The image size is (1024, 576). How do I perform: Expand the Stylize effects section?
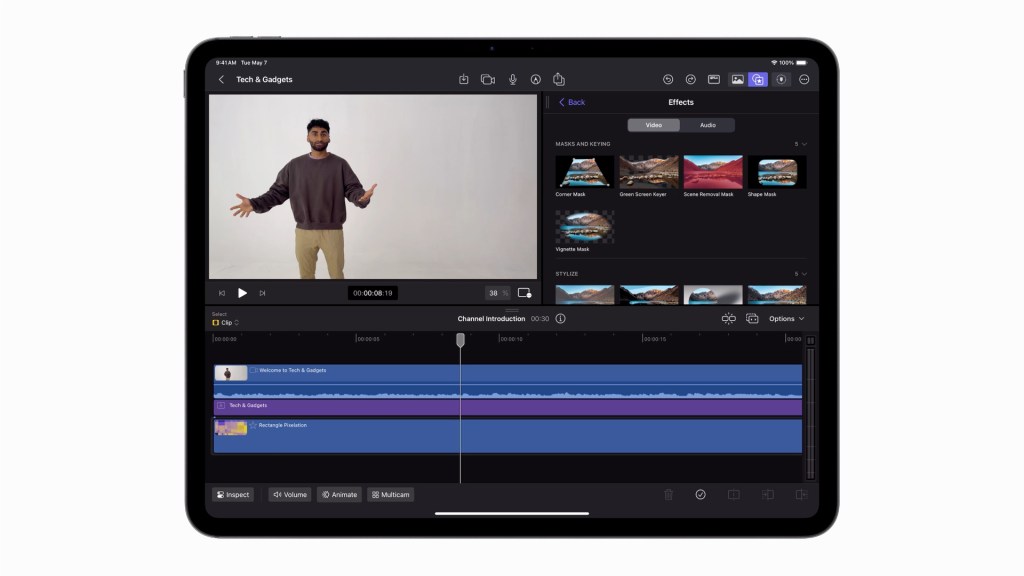(x=802, y=272)
